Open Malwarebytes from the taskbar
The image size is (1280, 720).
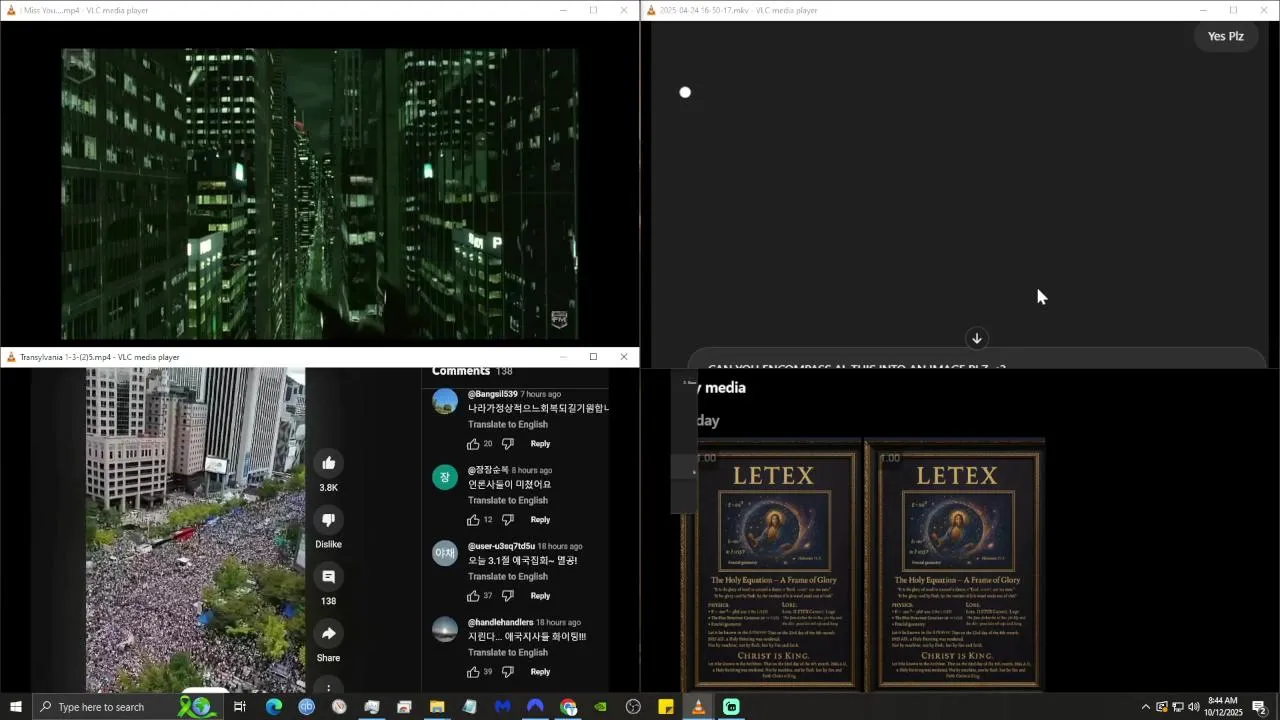tap(502, 707)
